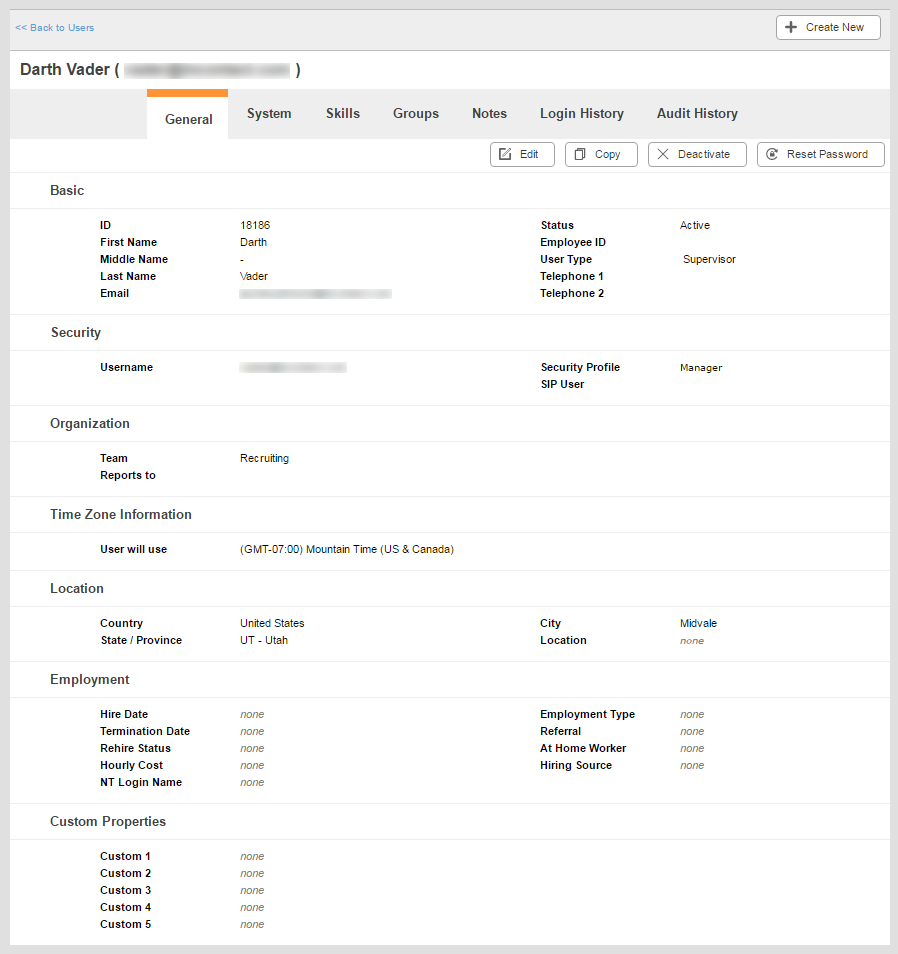Click the At Home Worker label
The width and height of the screenshot is (898, 954).
tap(583, 748)
